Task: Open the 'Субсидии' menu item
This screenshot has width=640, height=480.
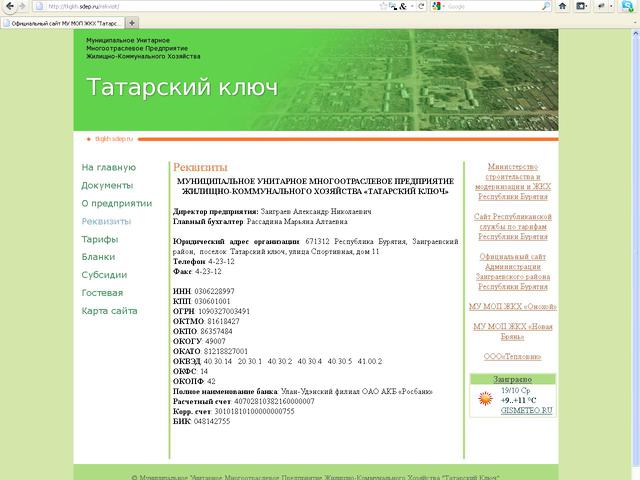Action: click(x=104, y=275)
